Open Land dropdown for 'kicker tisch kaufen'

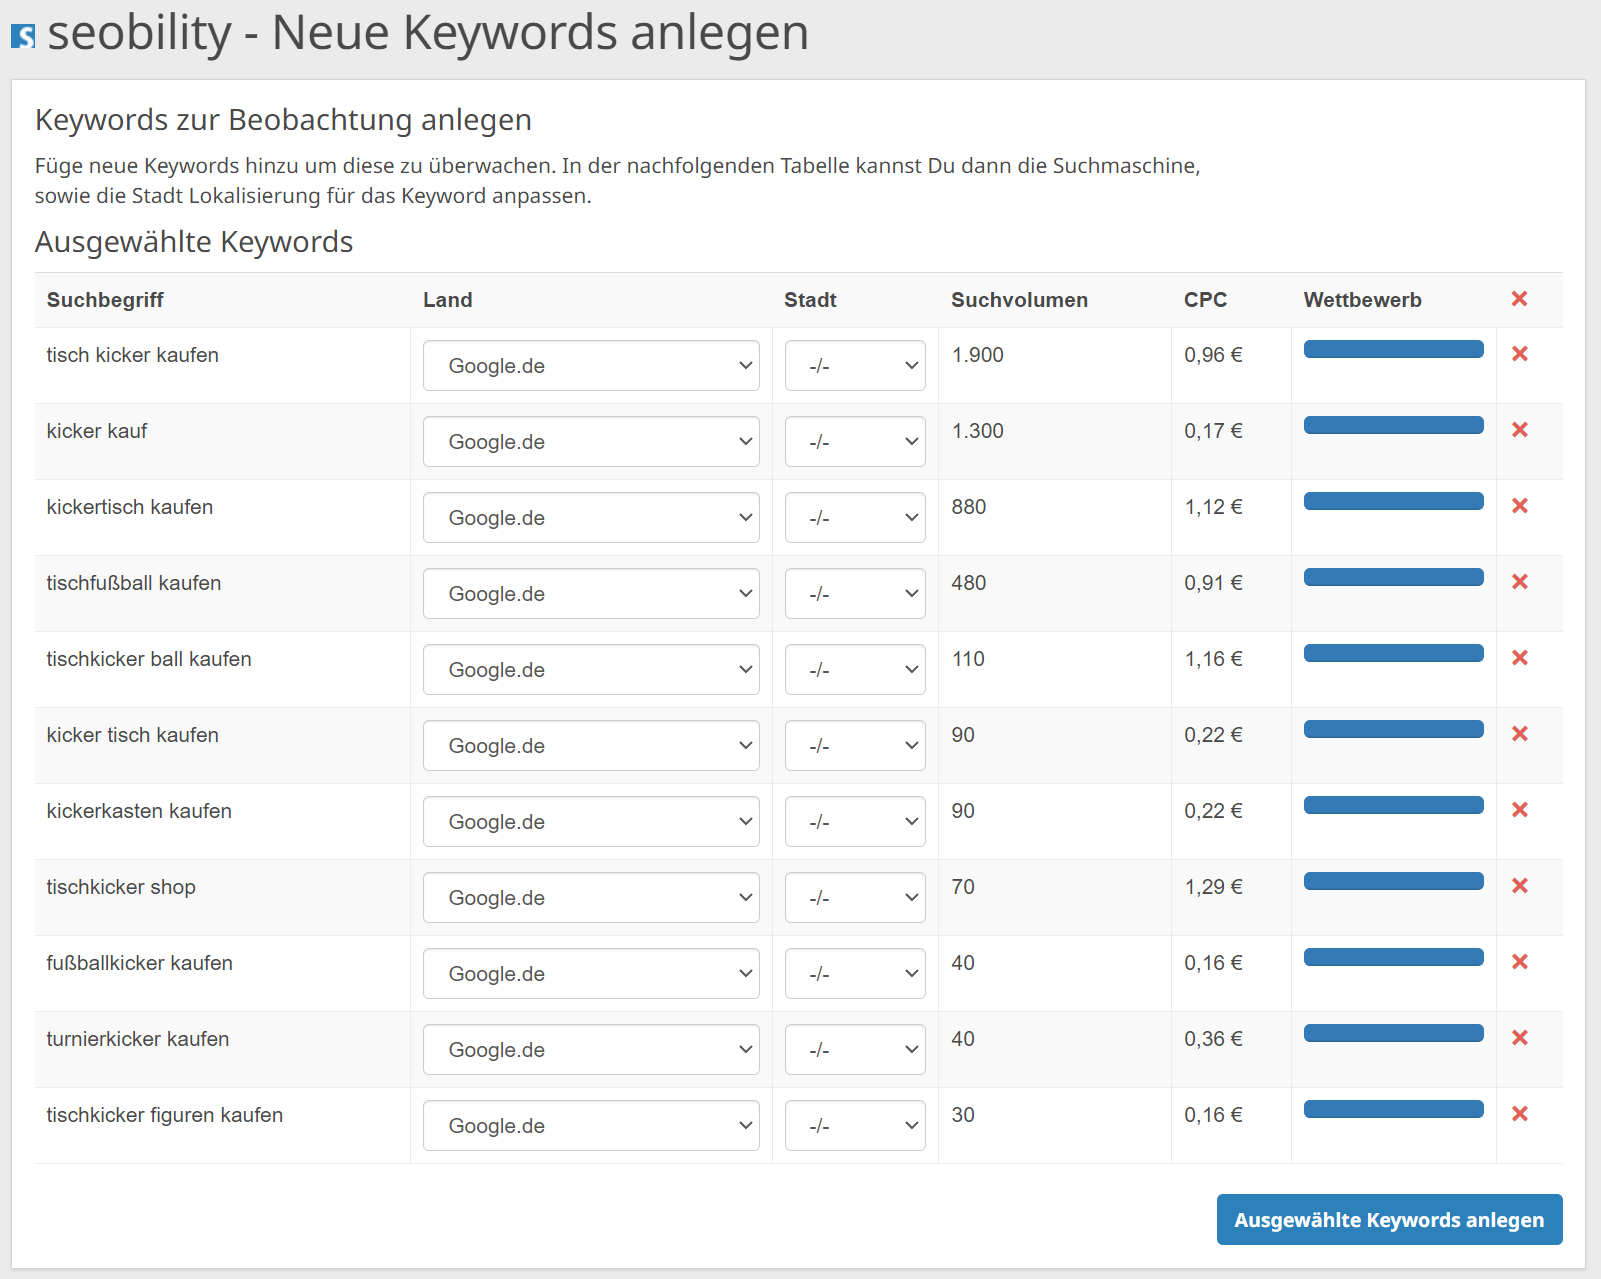click(x=591, y=746)
